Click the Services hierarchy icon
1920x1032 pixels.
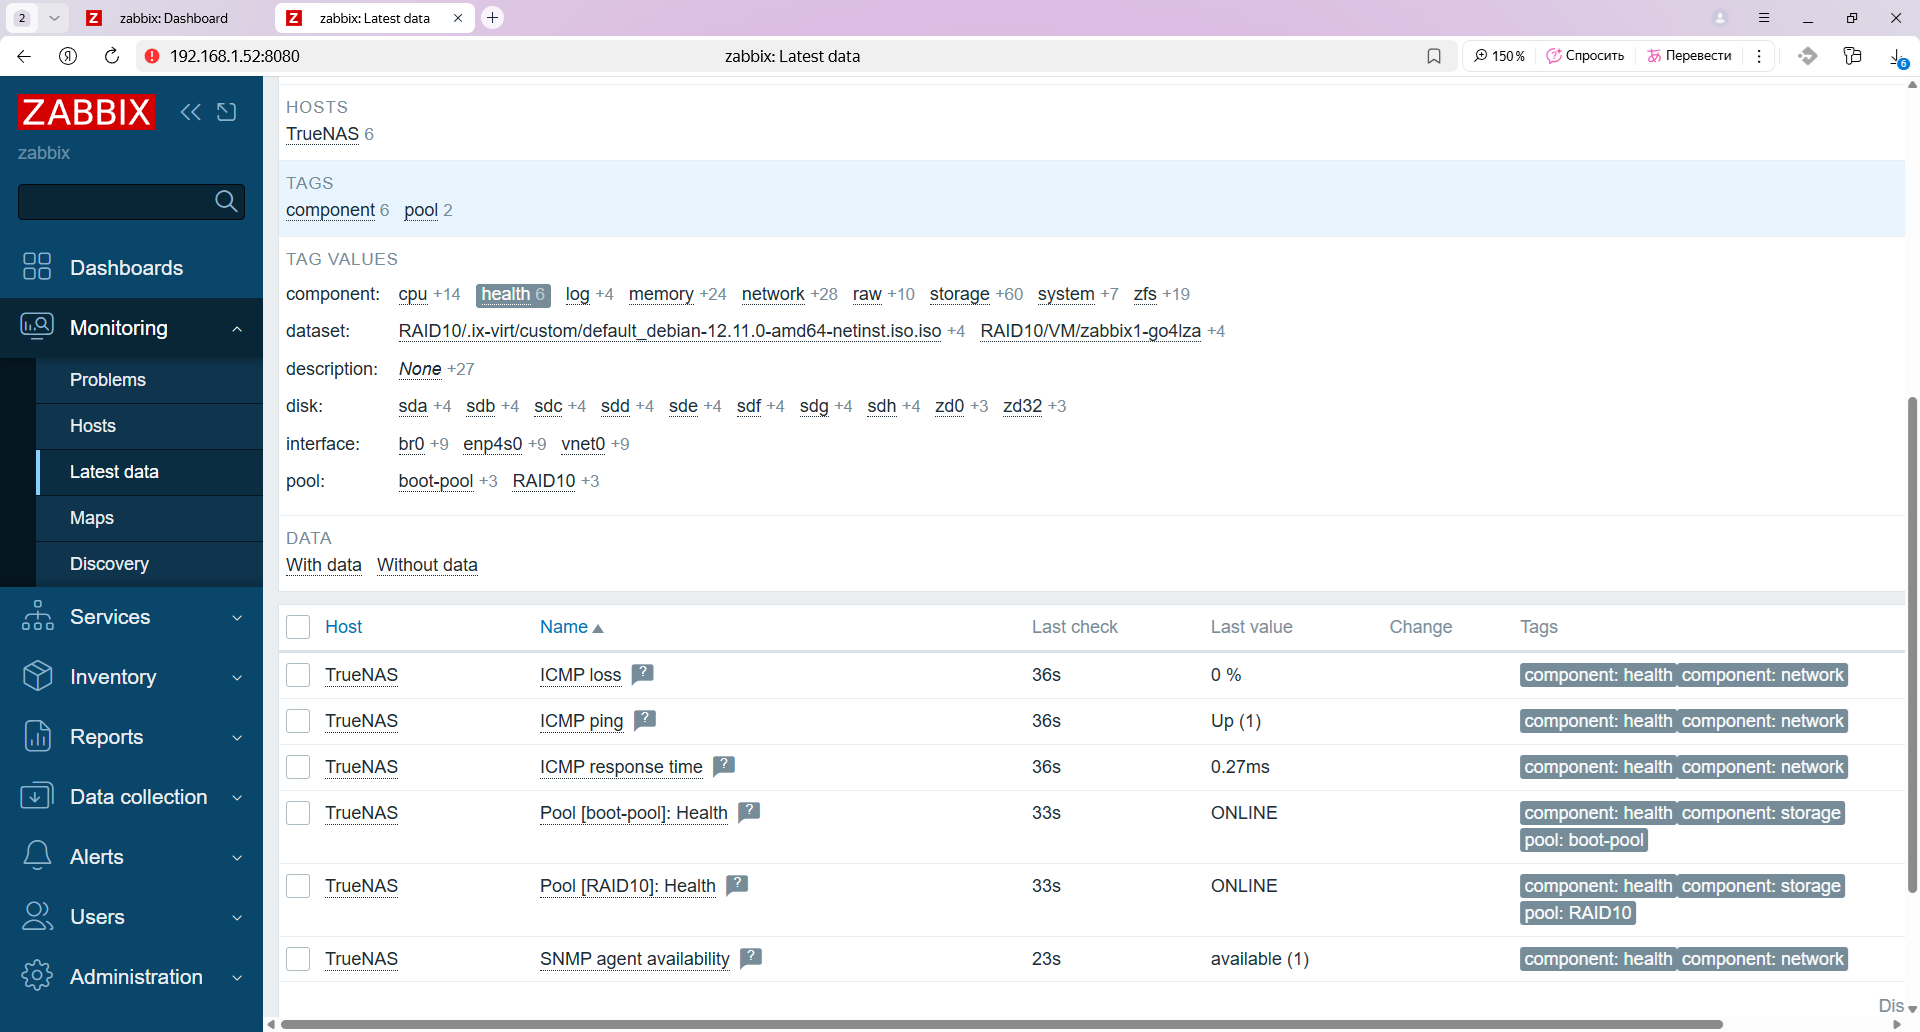37,616
